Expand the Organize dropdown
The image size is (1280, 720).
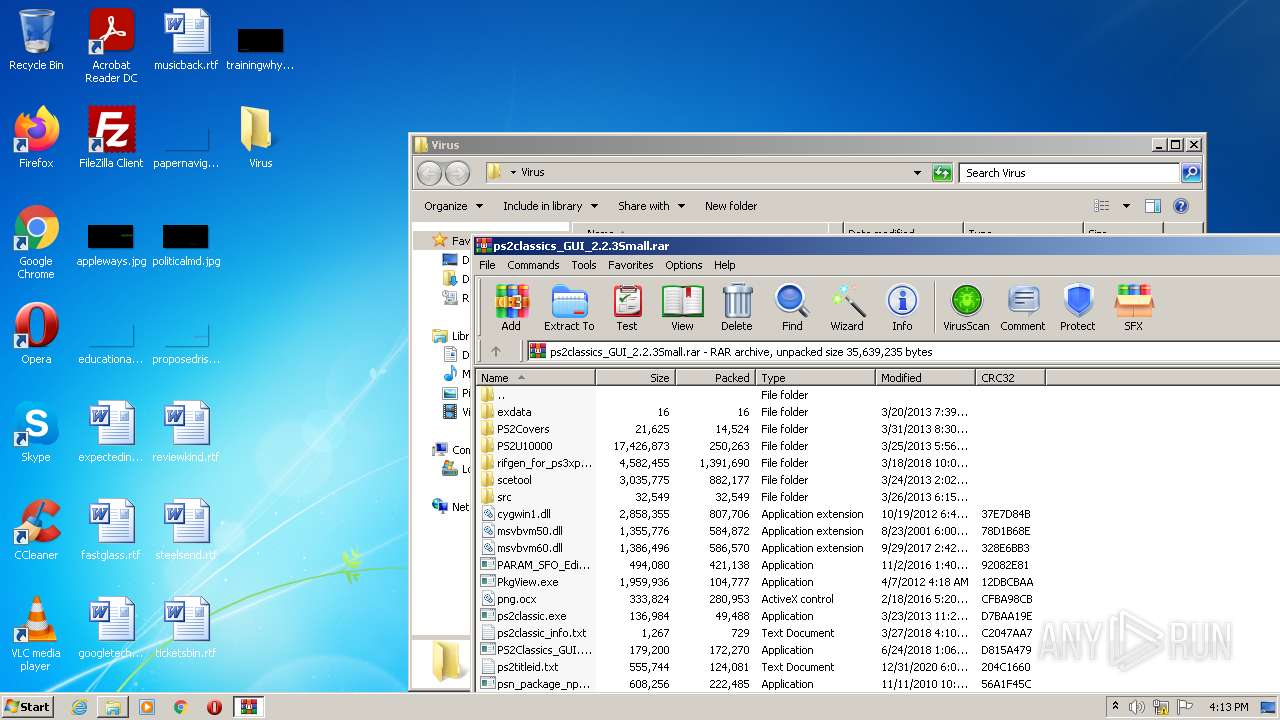[x=453, y=206]
